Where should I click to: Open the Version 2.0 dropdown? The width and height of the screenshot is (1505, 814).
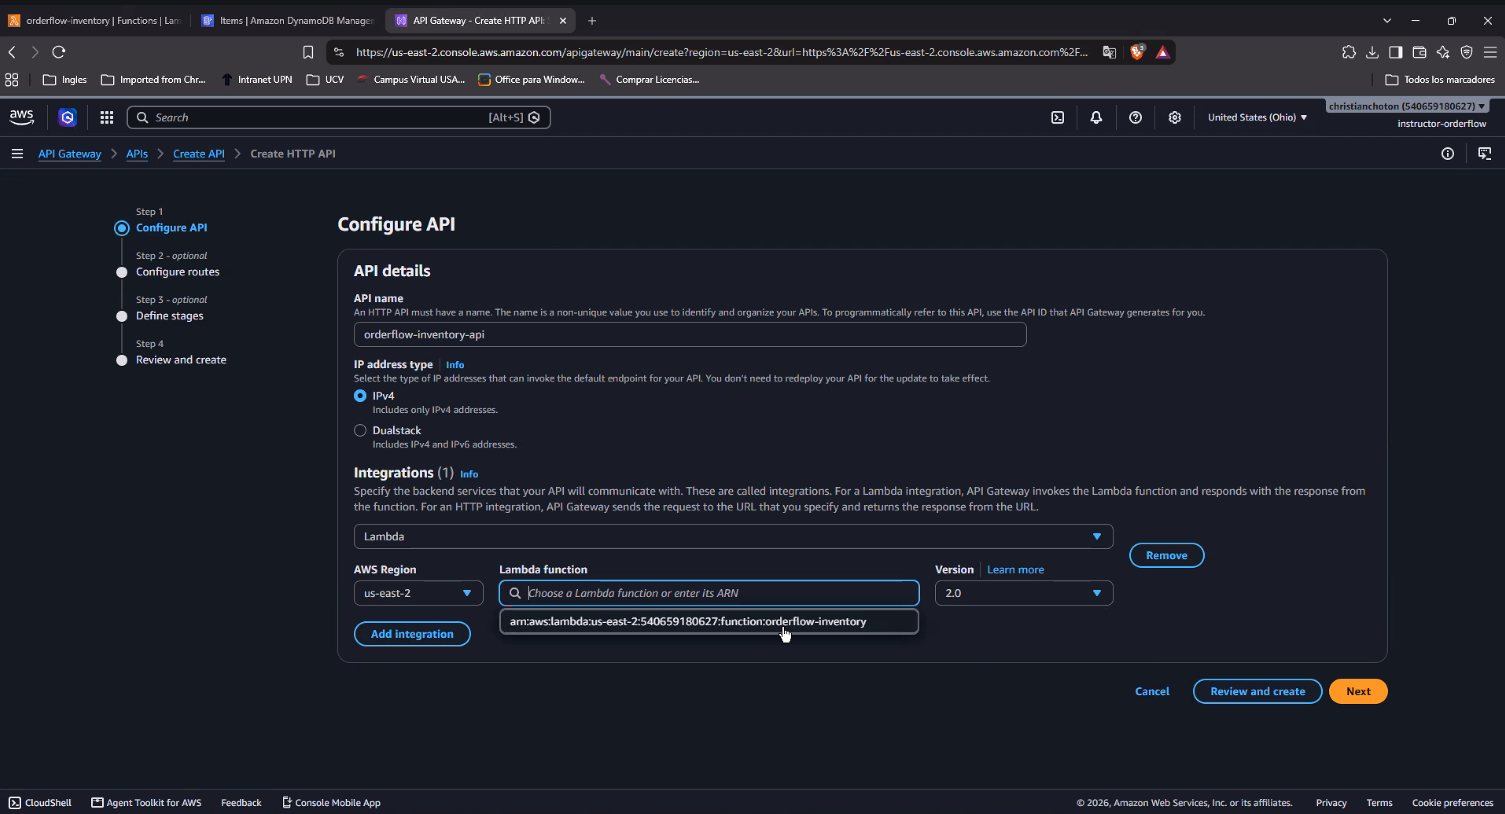coord(1024,594)
